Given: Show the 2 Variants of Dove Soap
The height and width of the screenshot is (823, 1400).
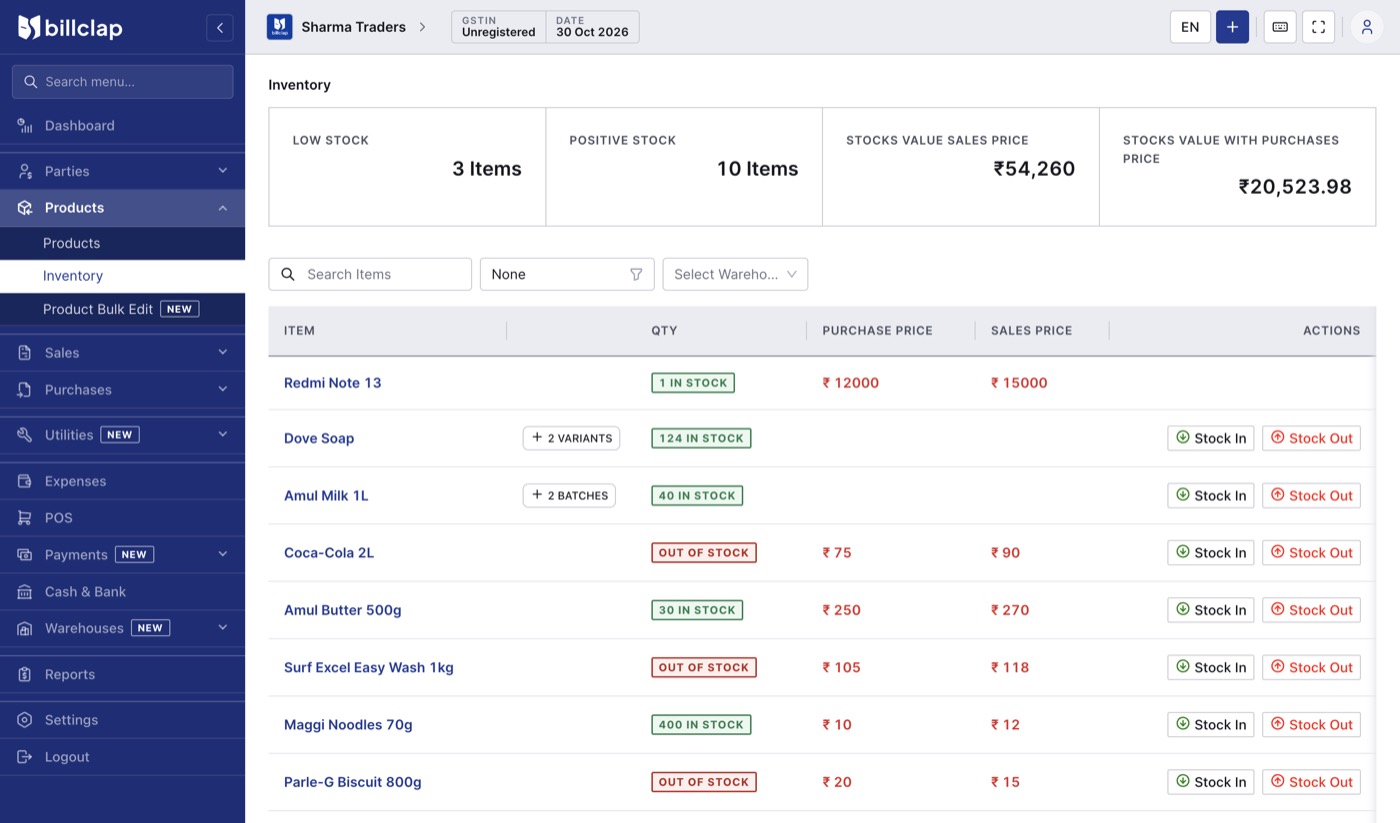Looking at the screenshot, I should (571, 438).
